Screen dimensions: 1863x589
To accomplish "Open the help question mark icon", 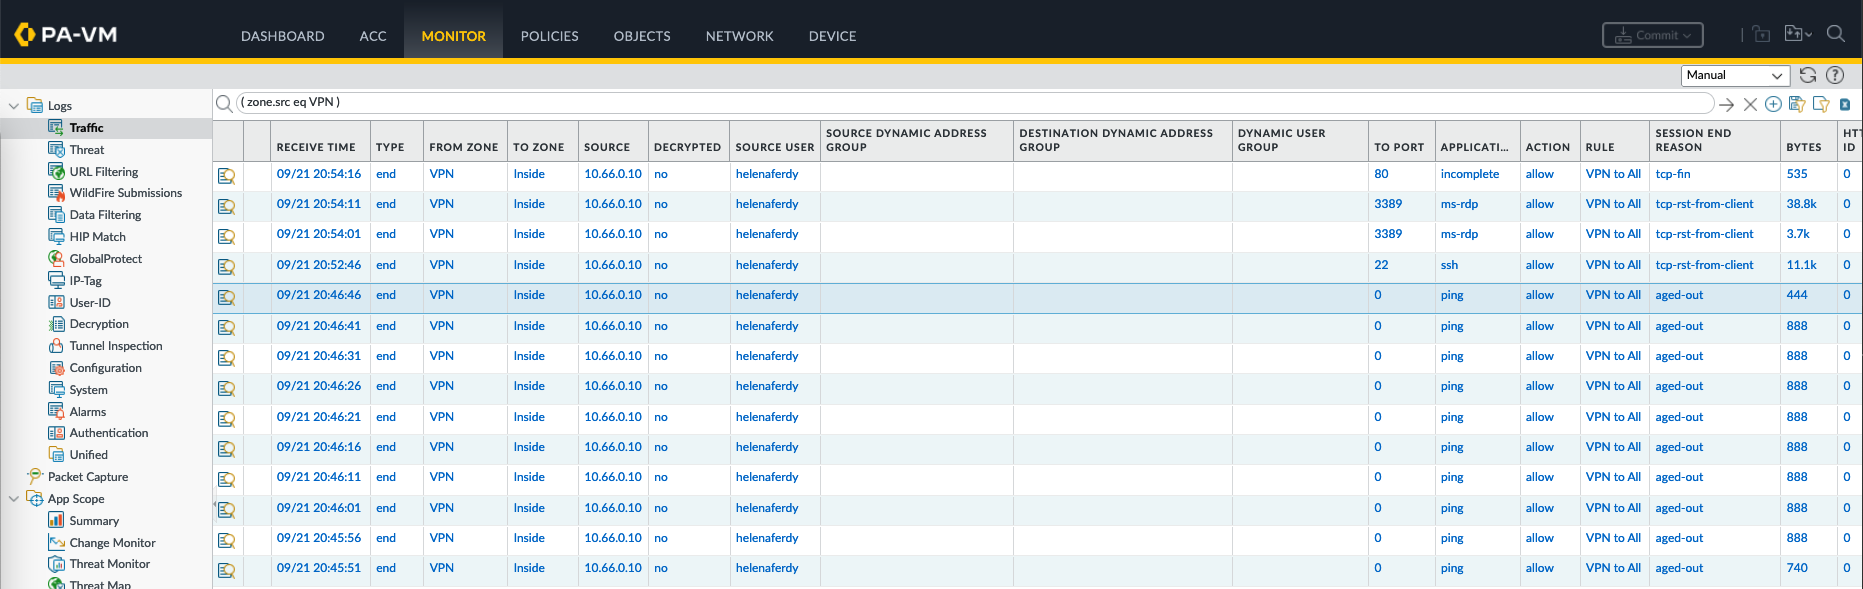I will point(1835,75).
